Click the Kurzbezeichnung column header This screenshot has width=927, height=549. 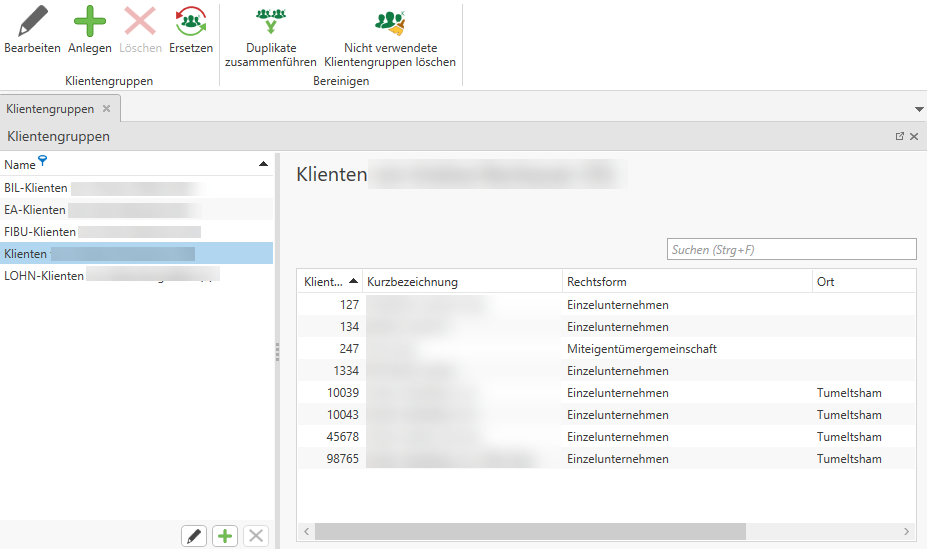click(x=412, y=282)
